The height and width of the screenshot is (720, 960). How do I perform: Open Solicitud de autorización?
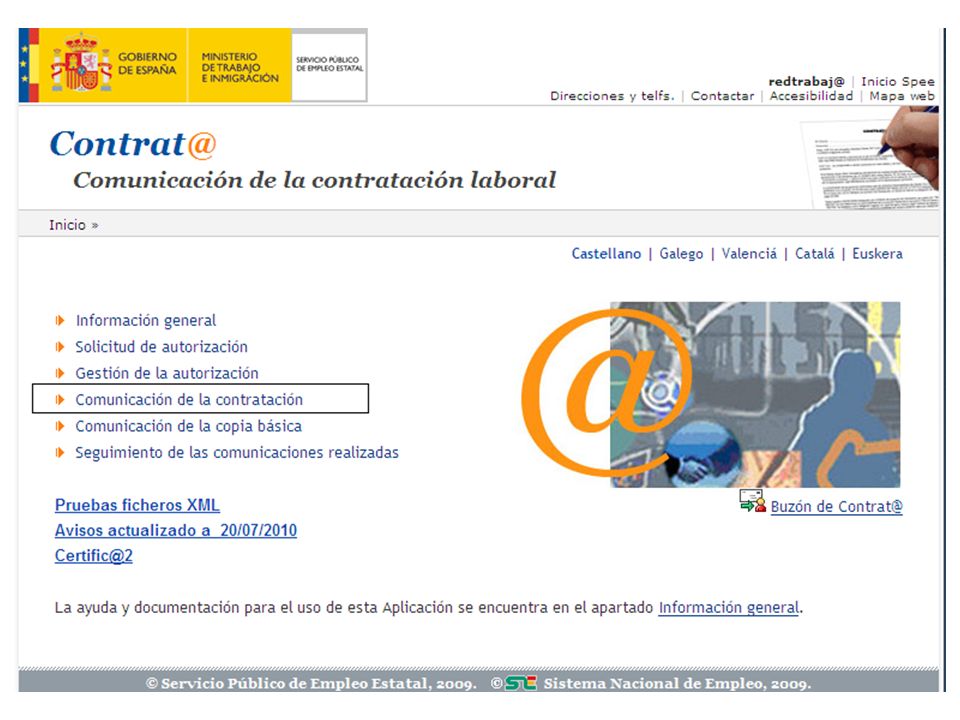162,347
